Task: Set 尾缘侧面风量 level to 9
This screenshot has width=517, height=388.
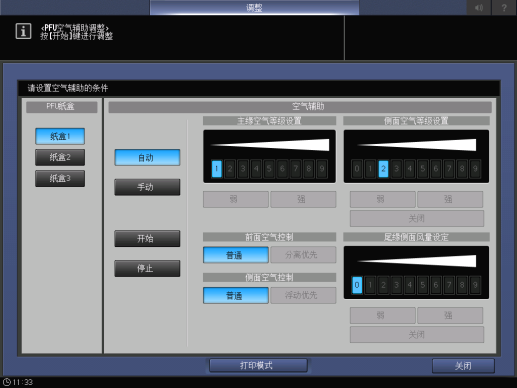Action: [x=475, y=285]
